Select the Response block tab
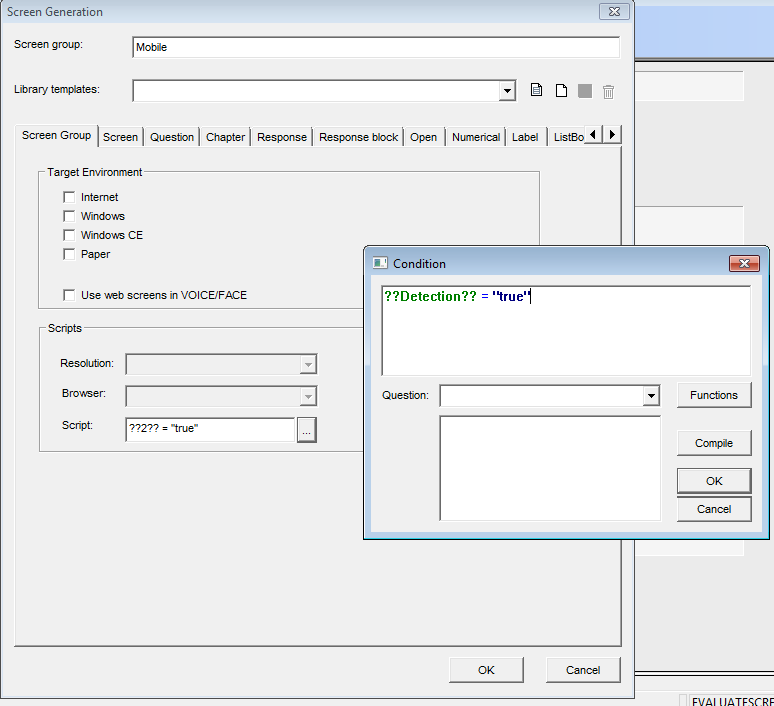The height and width of the screenshot is (706, 774). [358, 137]
